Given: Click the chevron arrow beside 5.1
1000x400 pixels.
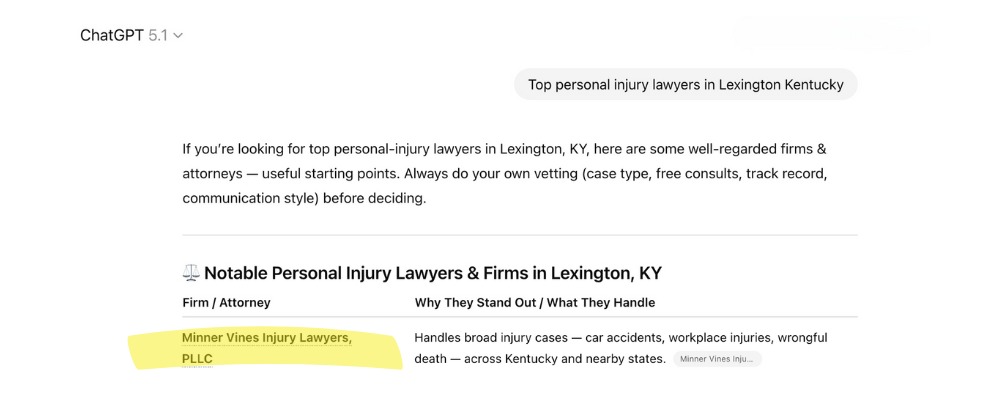Looking at the screenshot, I should 178,36.
